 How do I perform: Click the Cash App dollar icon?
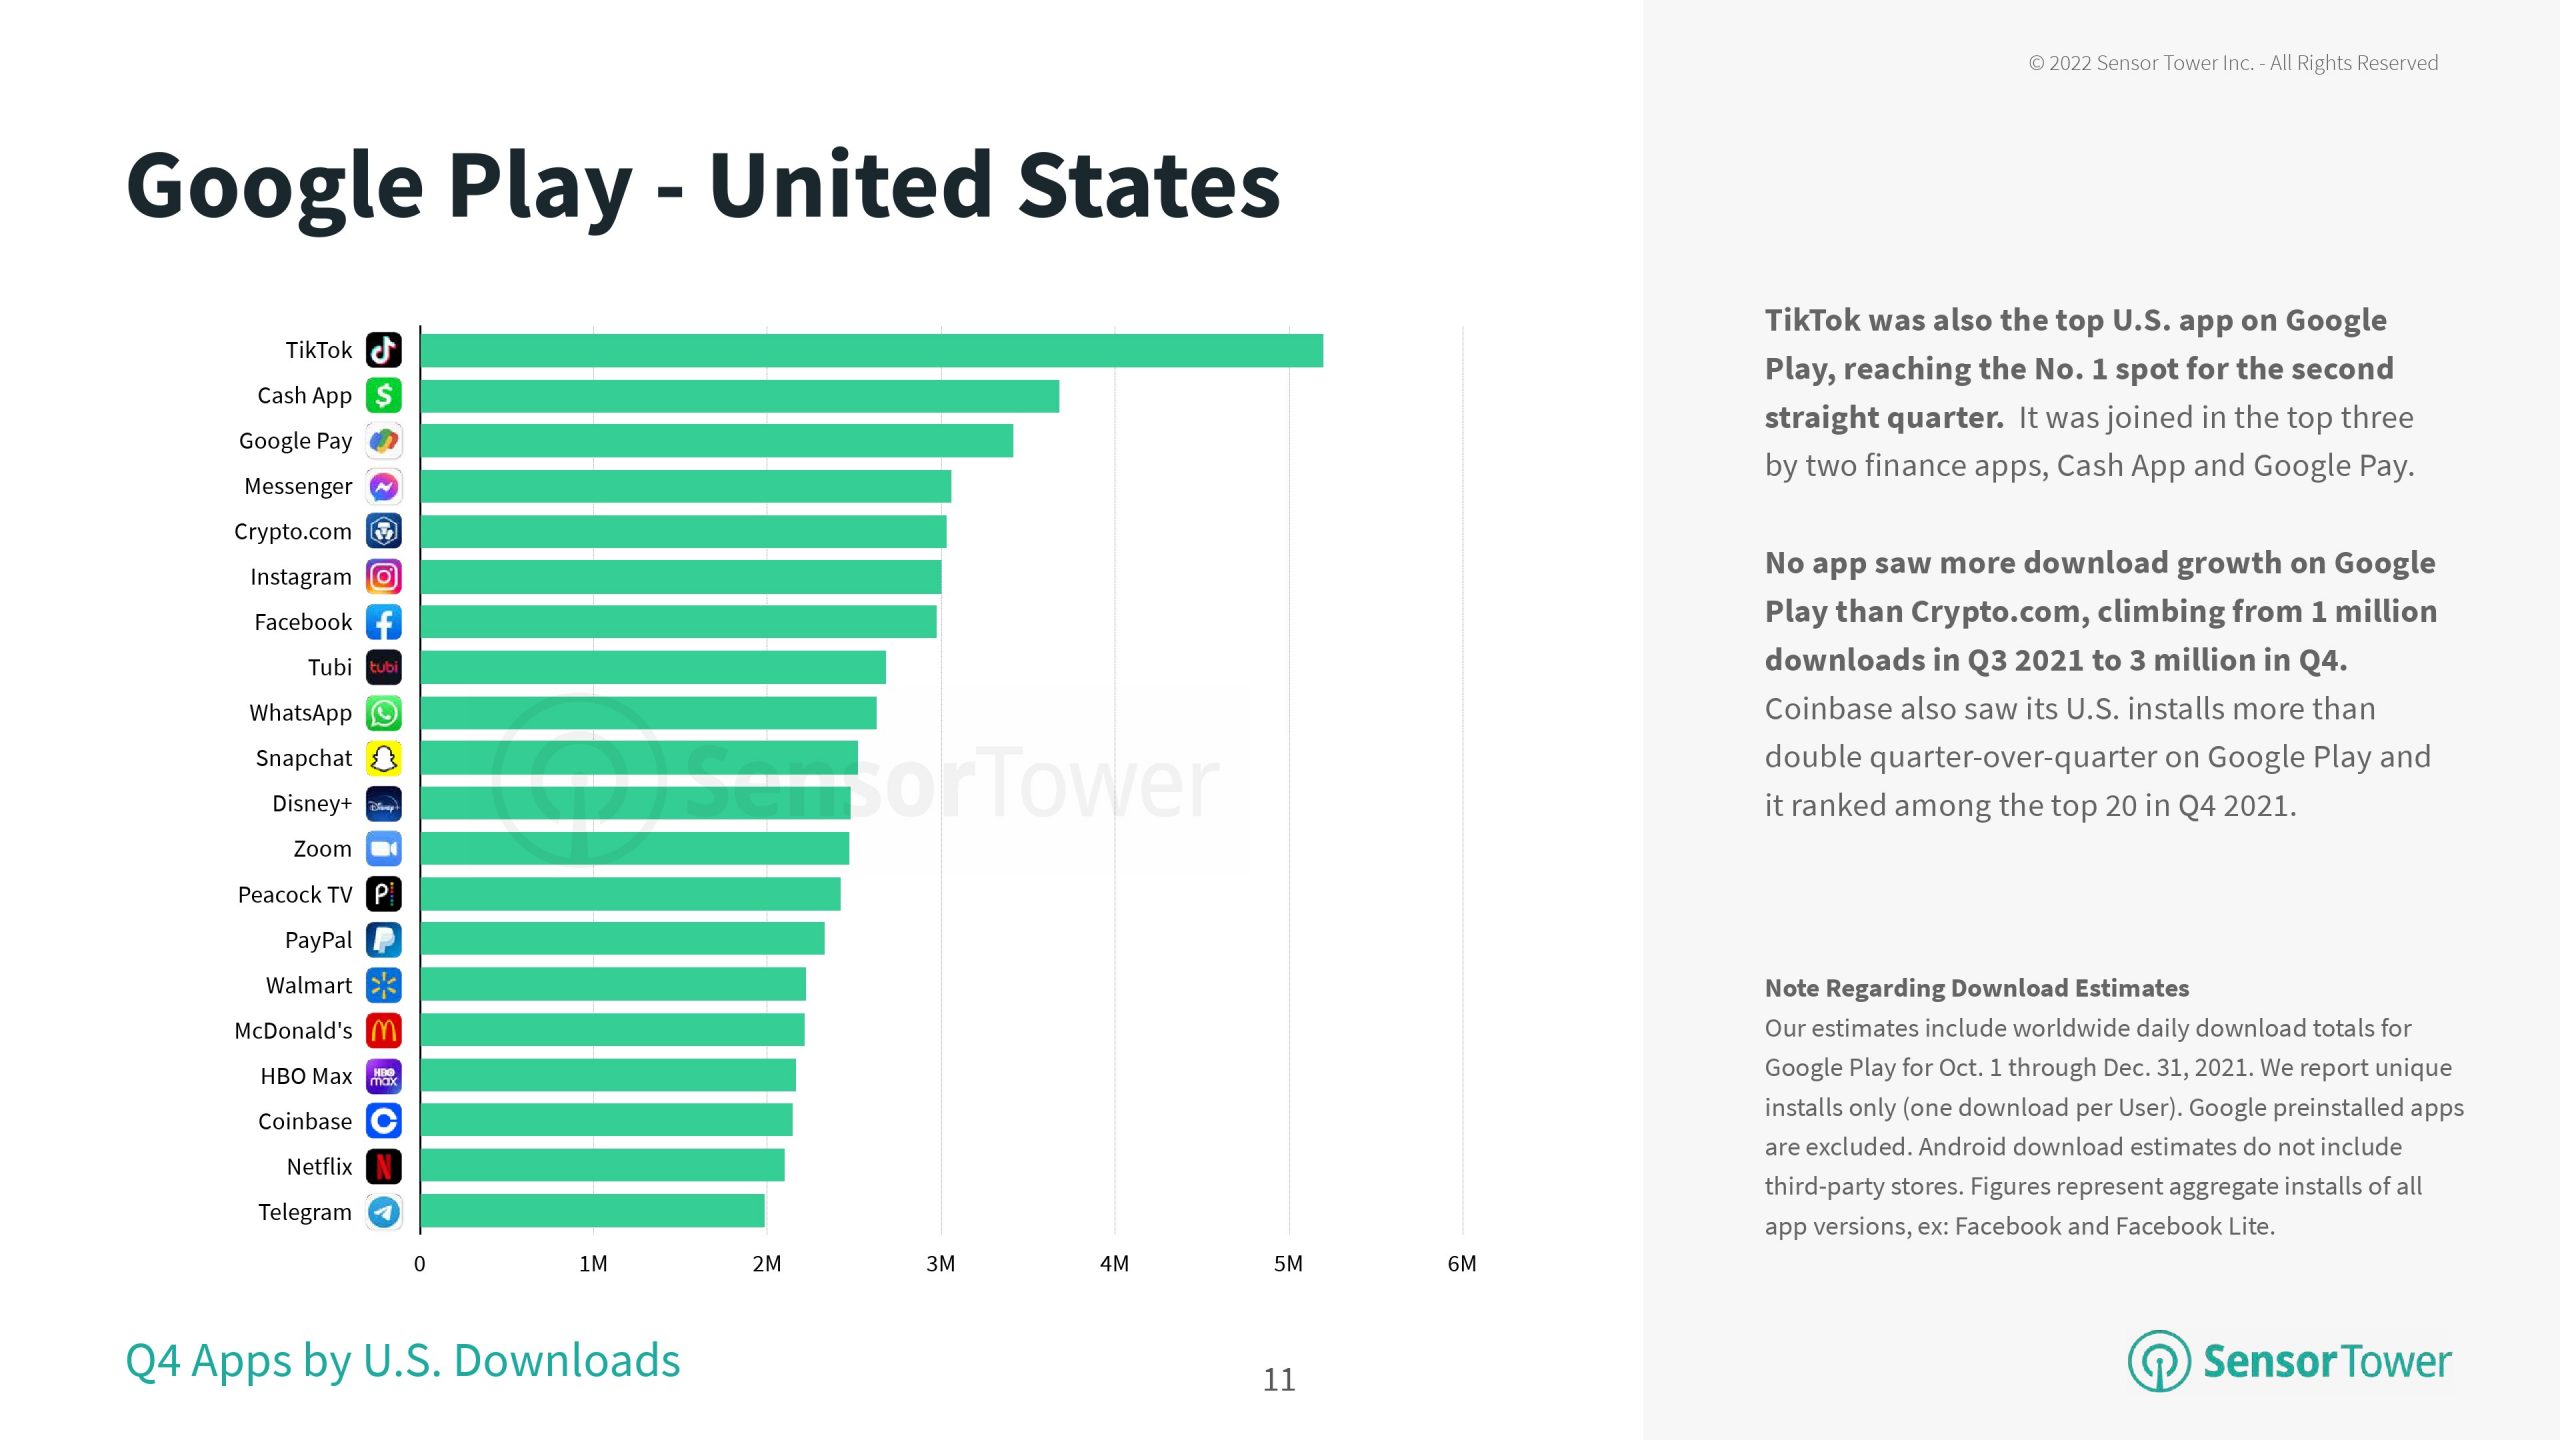pyautogui.click(x=384, y=396)
